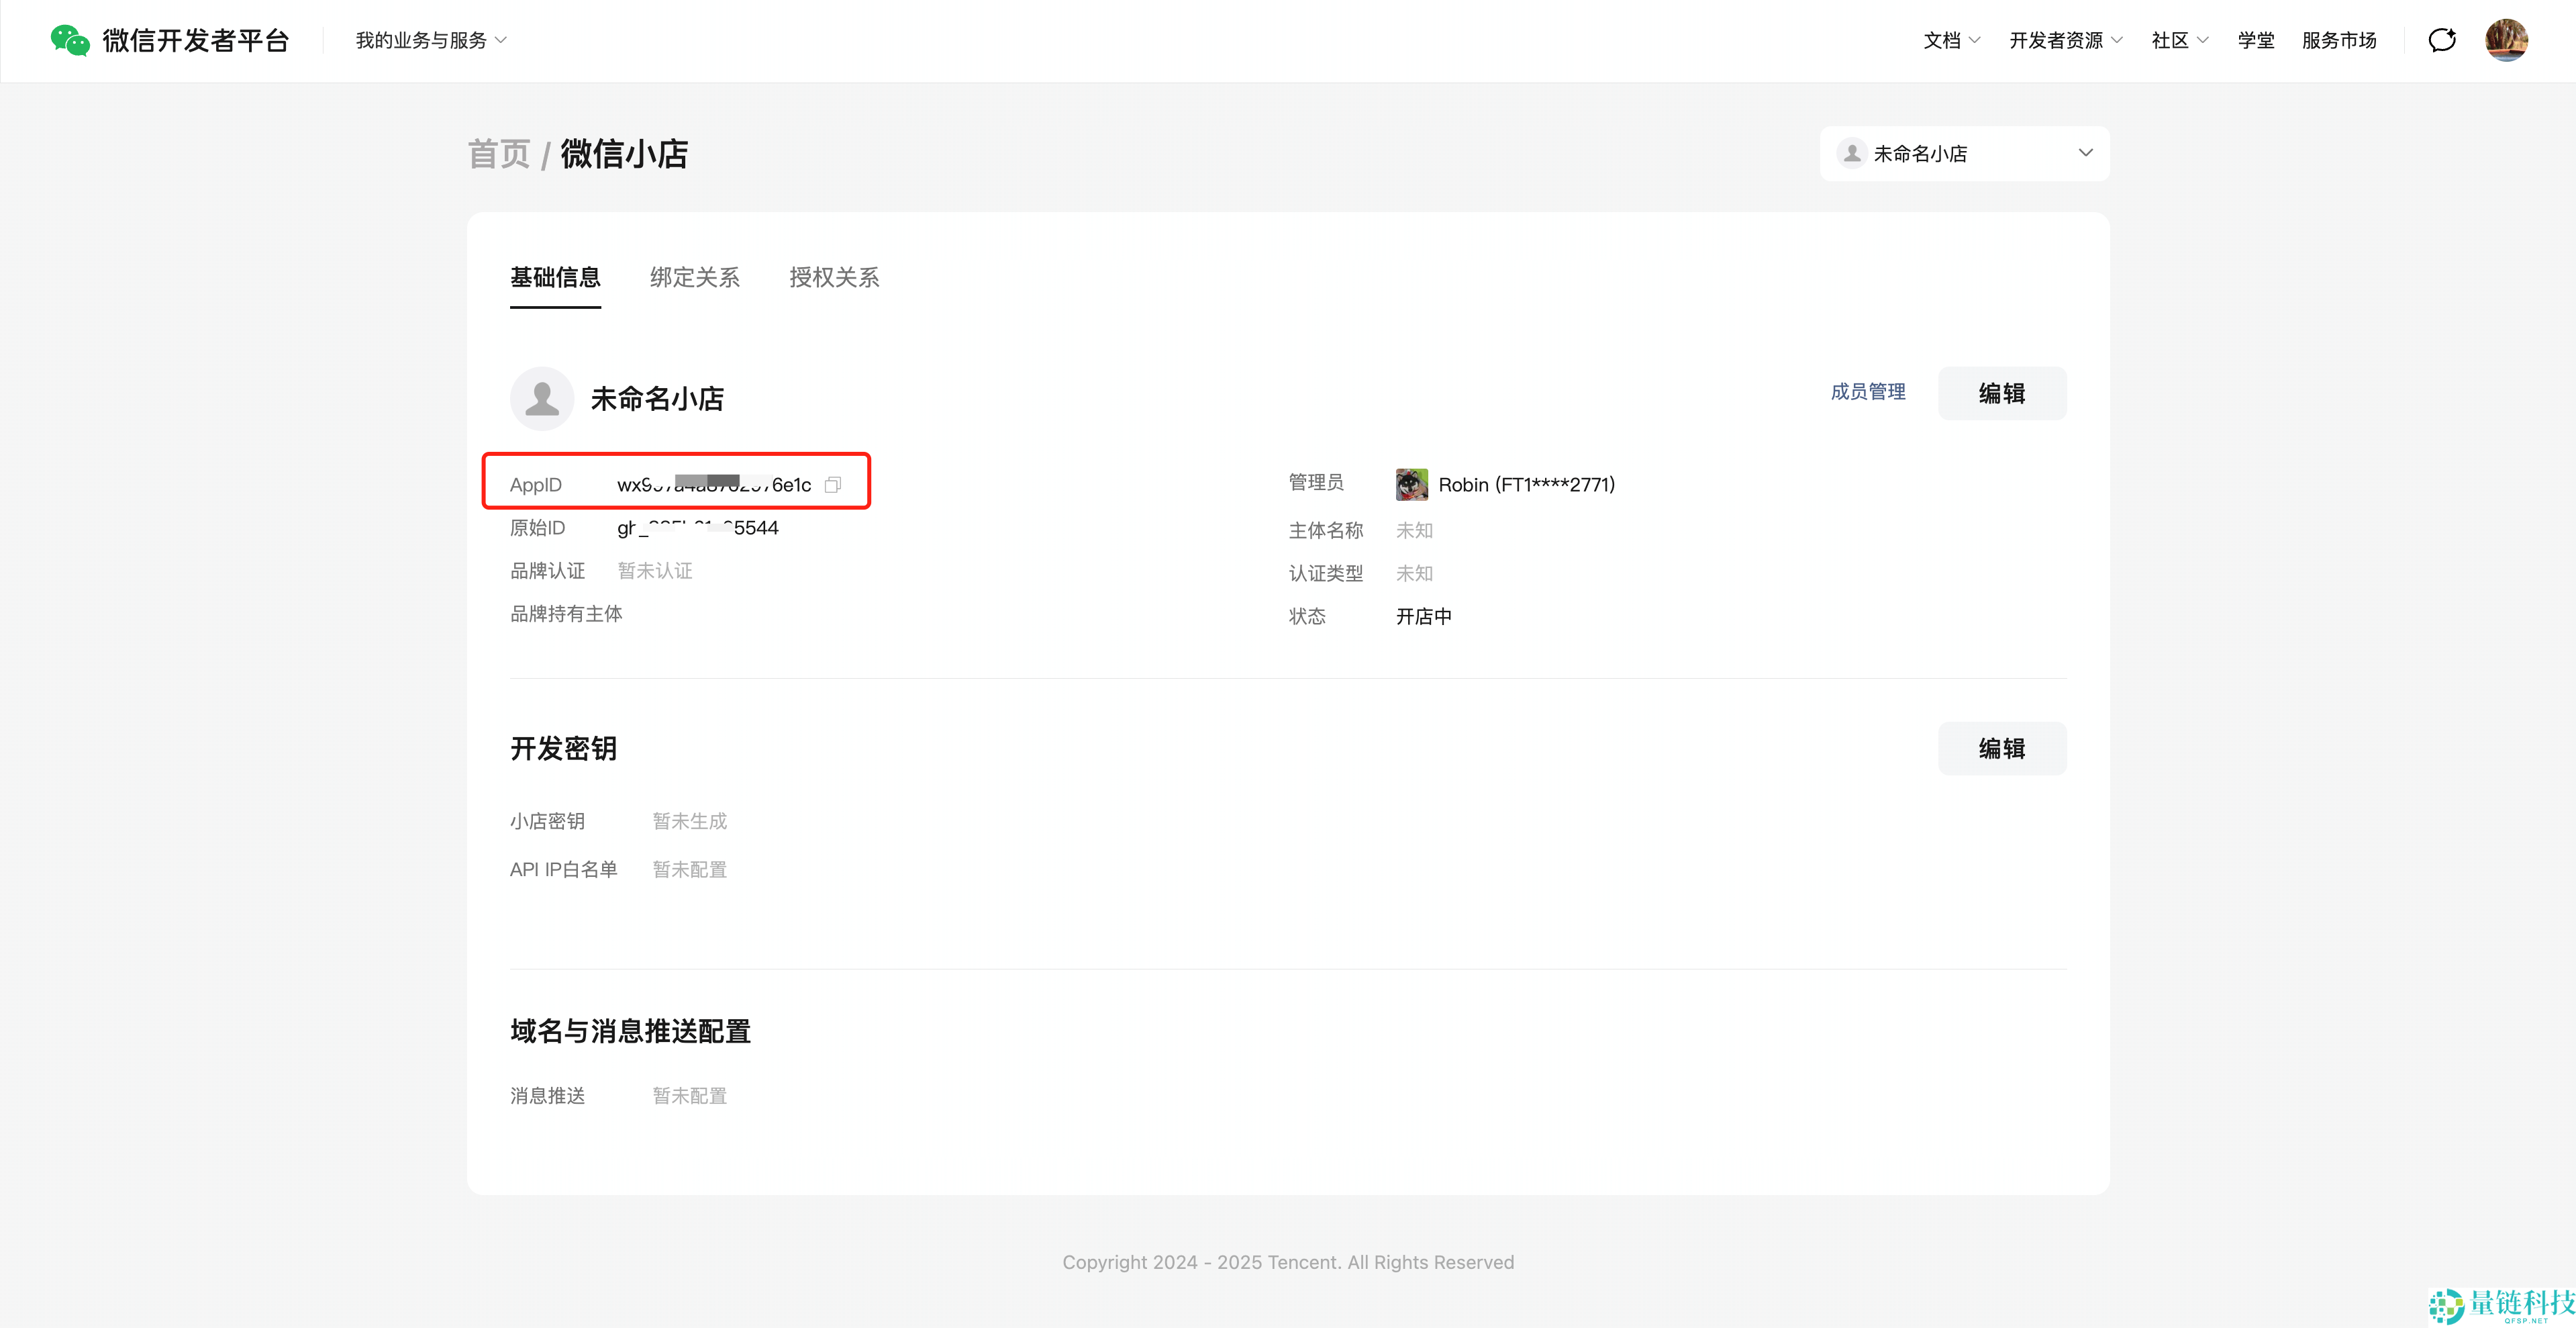
Task: Click the 原始ID value ending 5544
Action: pos(698,528)
